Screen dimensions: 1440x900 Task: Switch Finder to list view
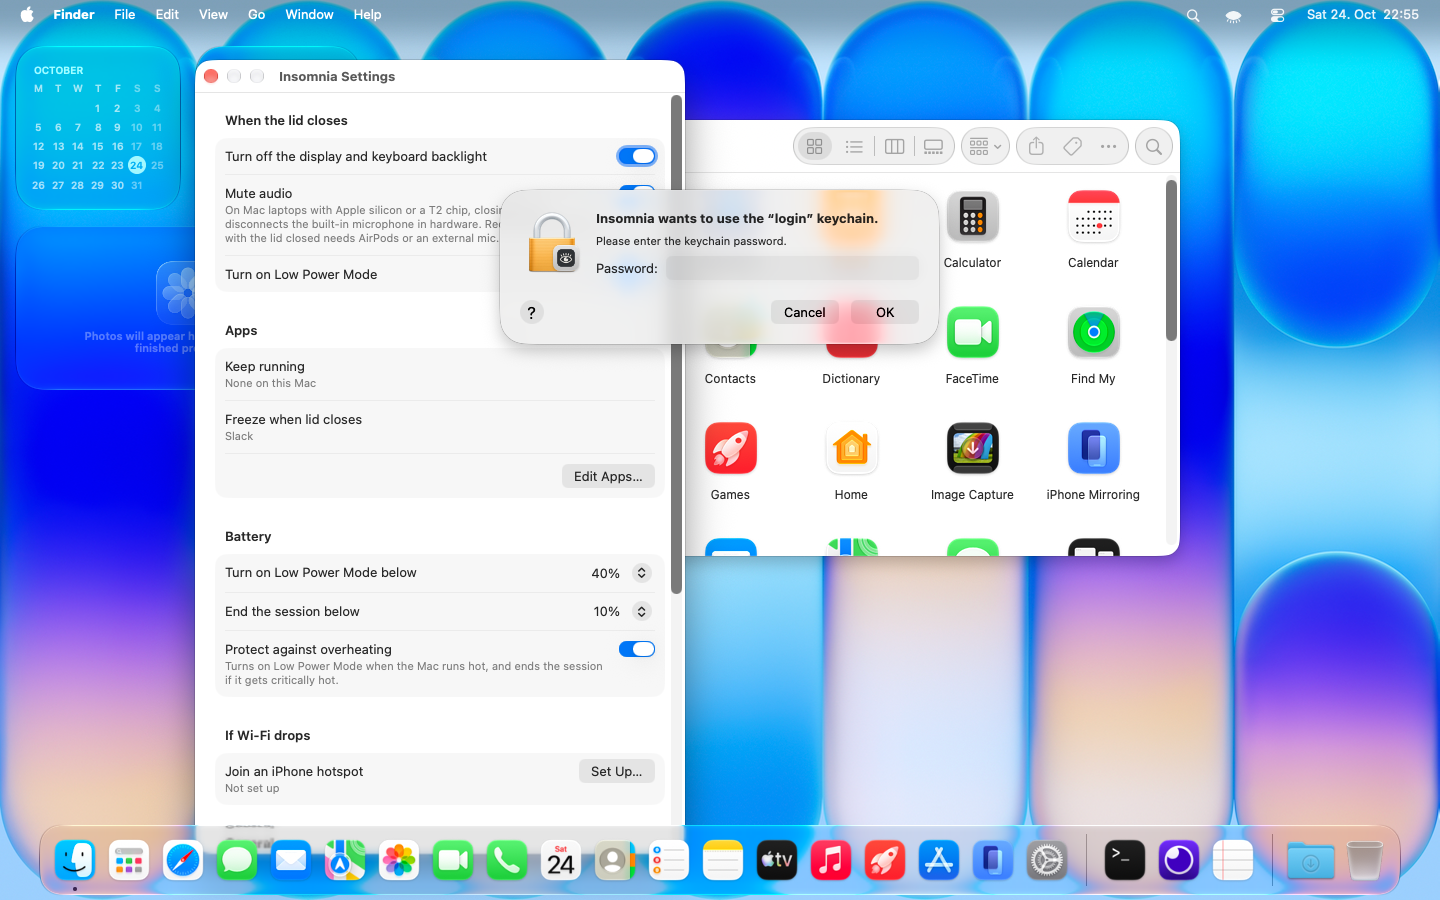pos(854,147)
